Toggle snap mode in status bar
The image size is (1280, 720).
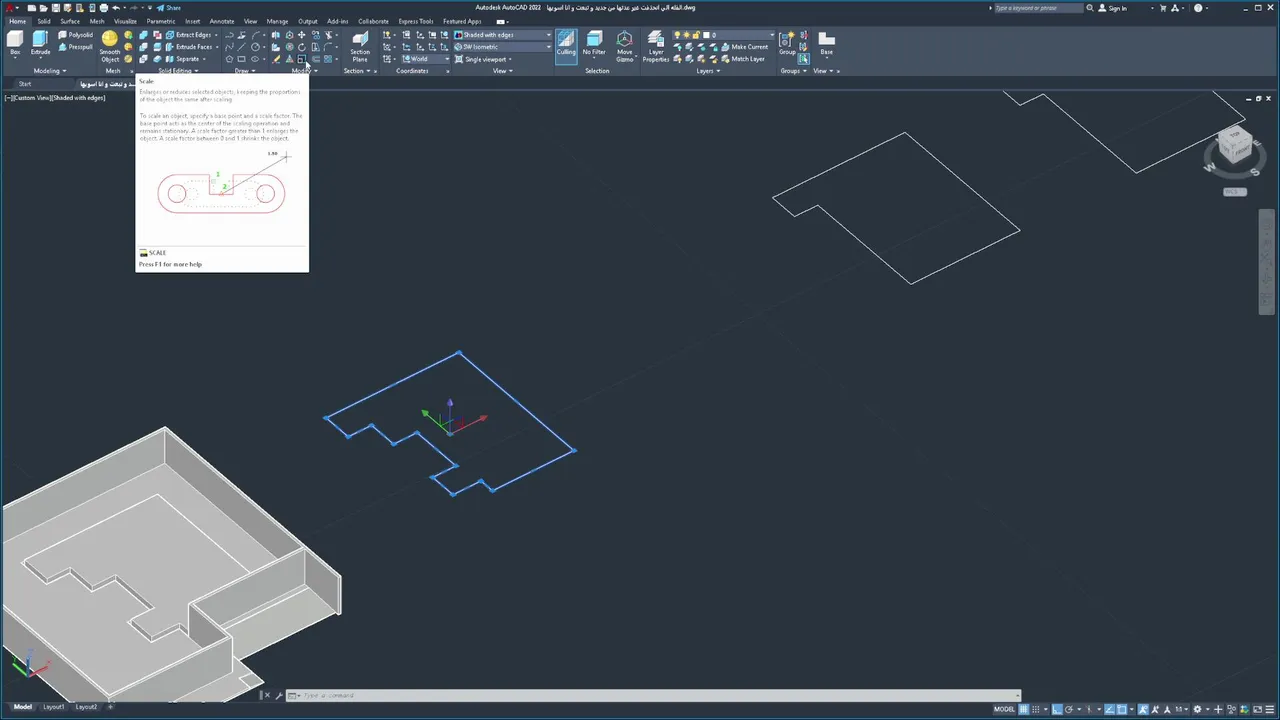[1038, 709]
